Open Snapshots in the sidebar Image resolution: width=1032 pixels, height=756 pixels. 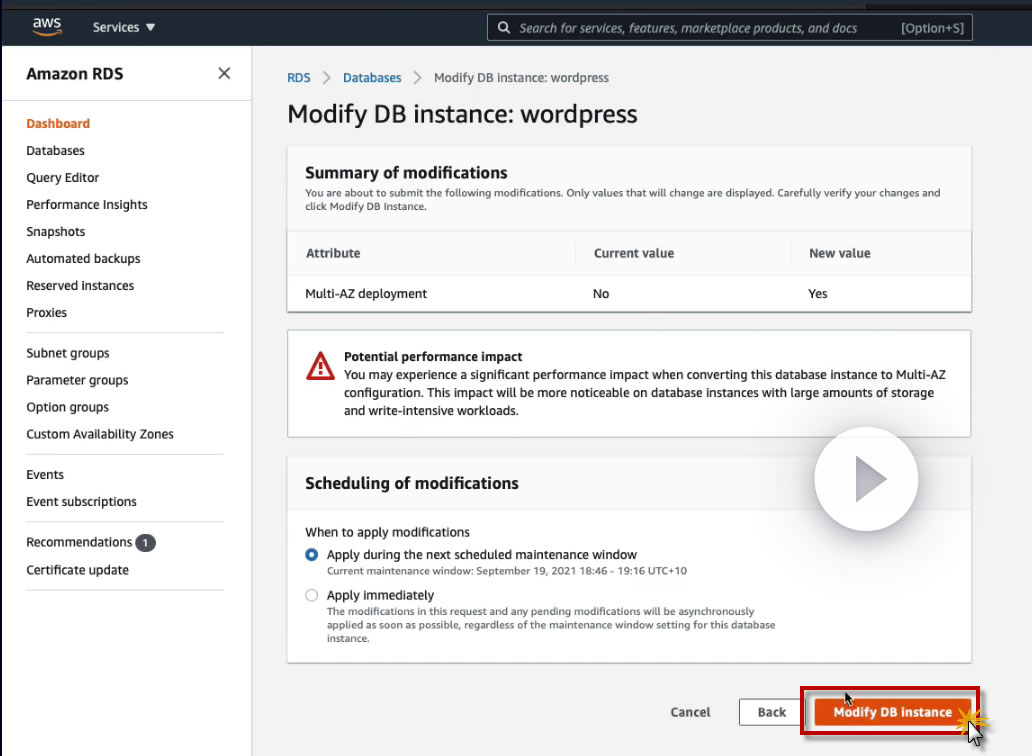[56, 232]
